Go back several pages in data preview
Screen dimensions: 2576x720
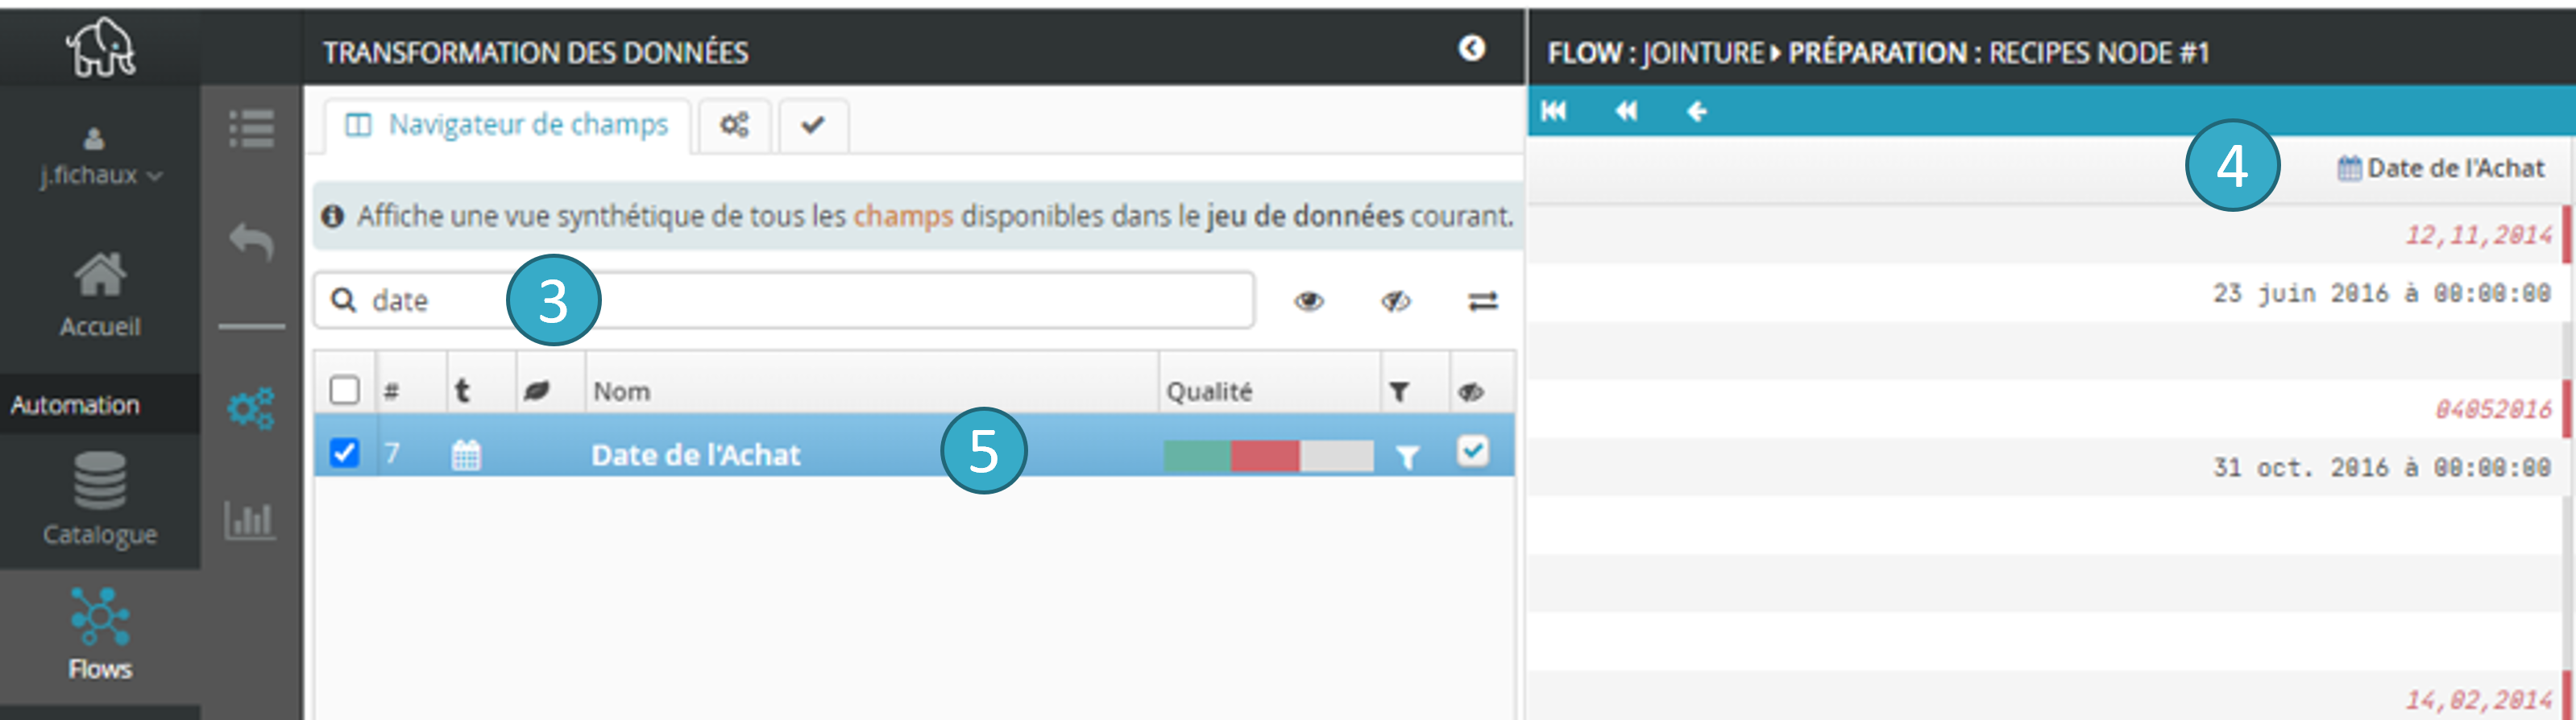pos(1626,111)
